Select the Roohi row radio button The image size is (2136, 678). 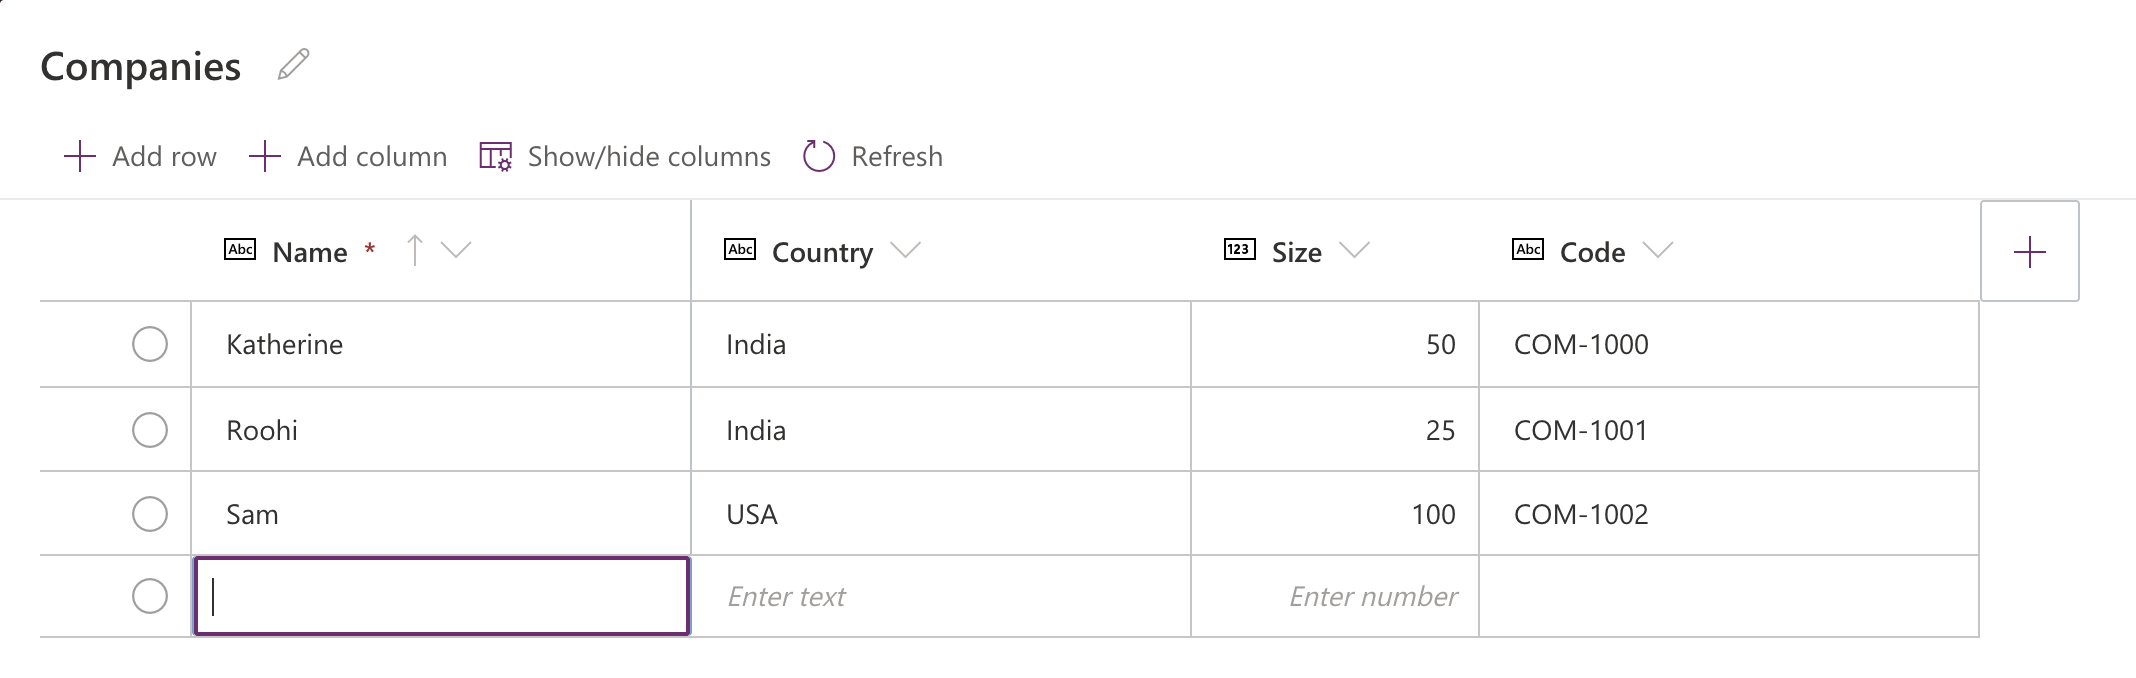pos(150,430)
